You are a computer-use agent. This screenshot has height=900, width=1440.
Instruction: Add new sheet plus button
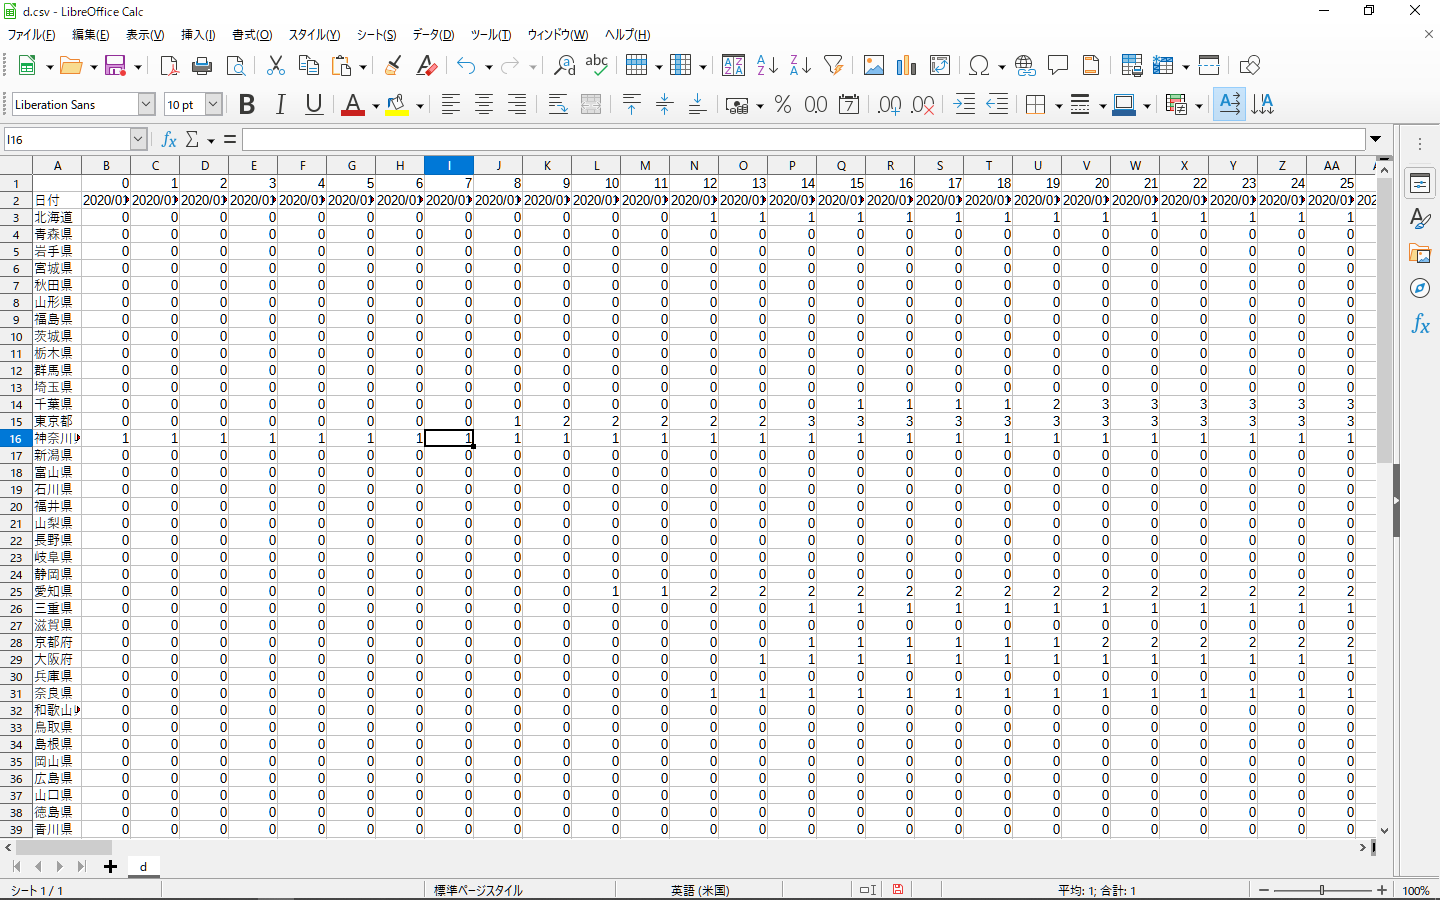click(x=110, y=867)
